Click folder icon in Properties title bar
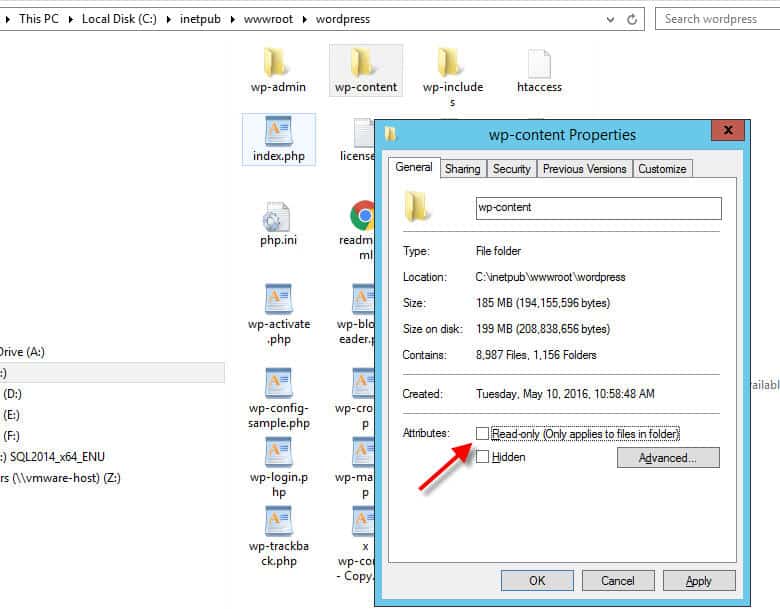Image resolution: width=780 pixels, height=609 pixels. 391,134
